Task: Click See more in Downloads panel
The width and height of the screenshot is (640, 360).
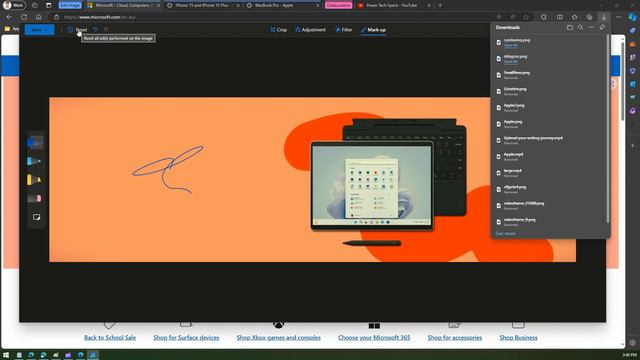Action: [505, 233]
